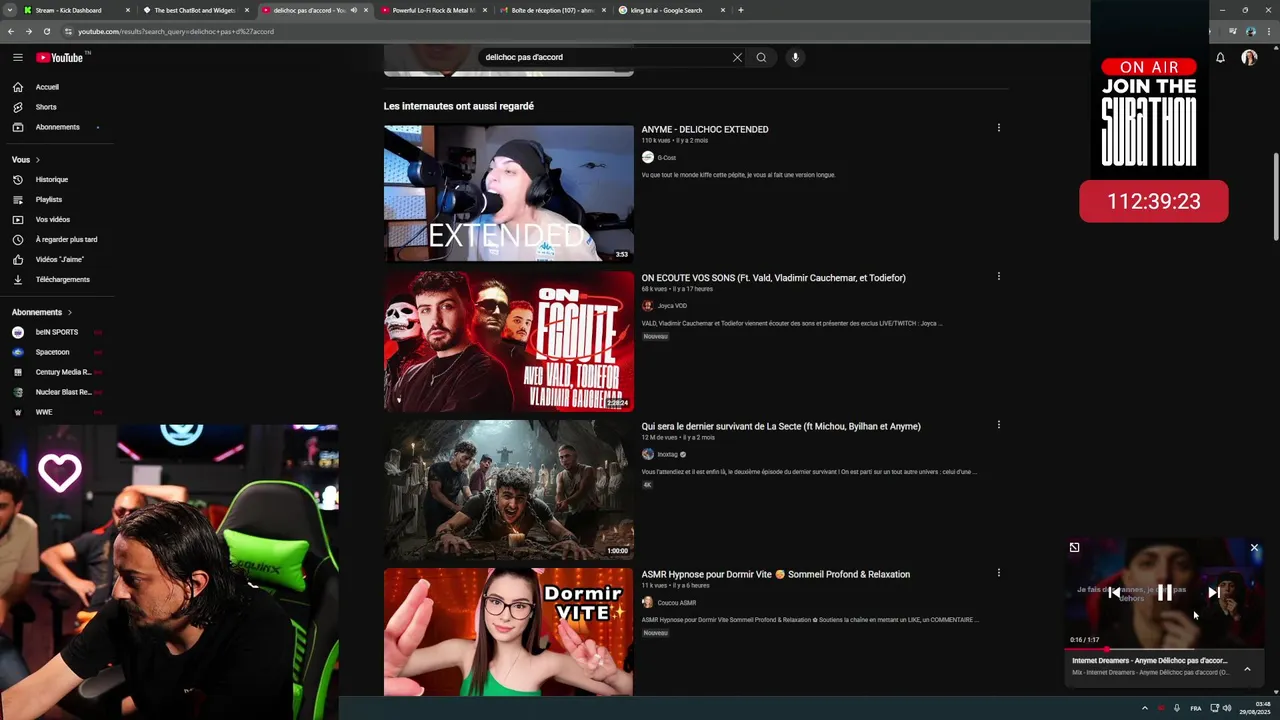Switch to kling fal ai Google Search tab
This screenshot has height=720, width=1280.
click(672, 10)
